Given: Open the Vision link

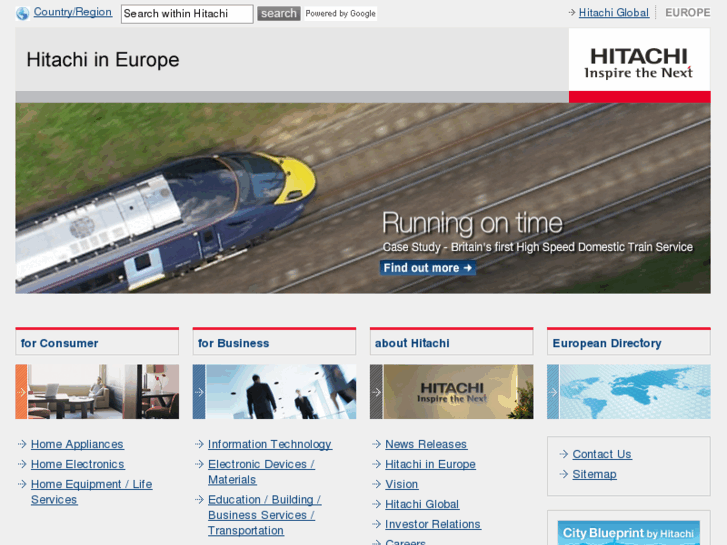Looking at the screenshot, I should click(402, 484).
